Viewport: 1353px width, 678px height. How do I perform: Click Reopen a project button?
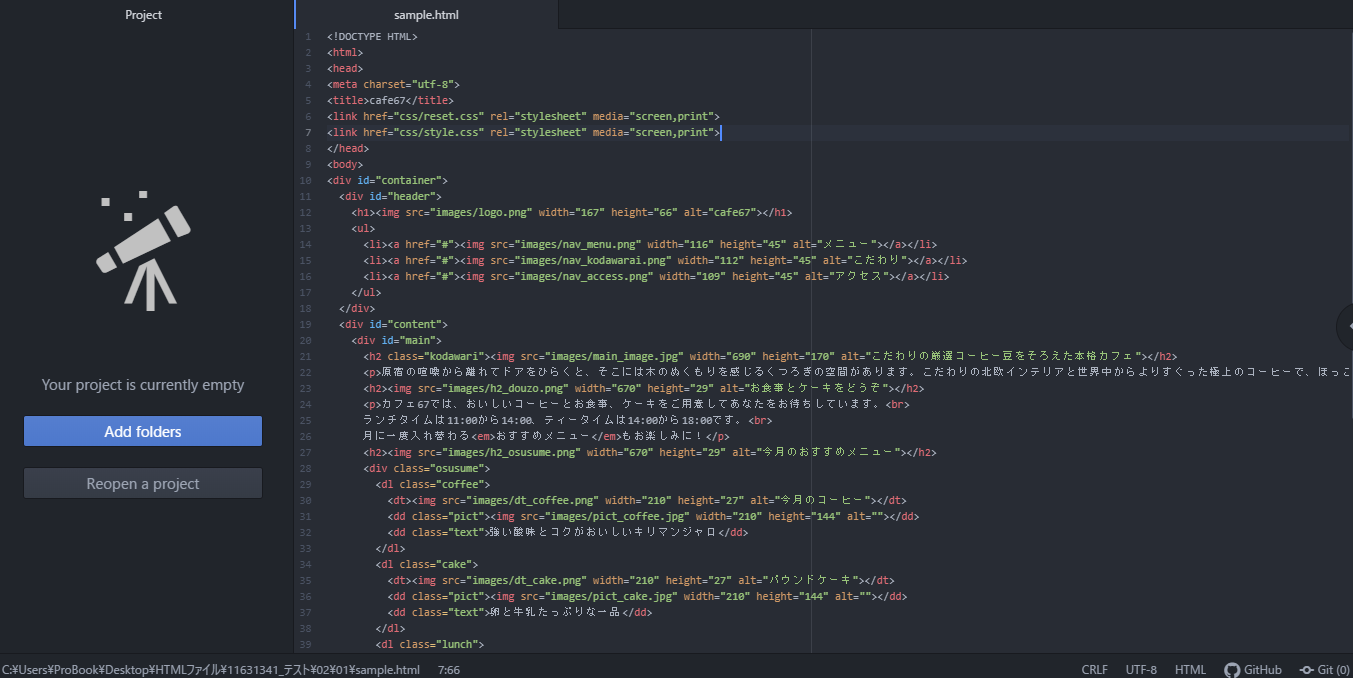pyautogui.click(x=143, y=484)
